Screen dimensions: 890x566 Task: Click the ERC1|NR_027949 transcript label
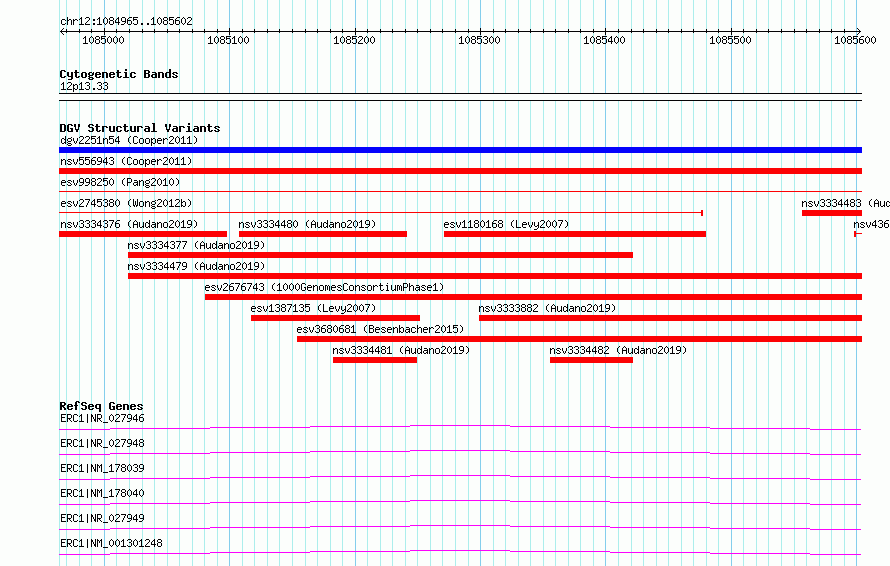pyautogui.click(x=102, y=518)
